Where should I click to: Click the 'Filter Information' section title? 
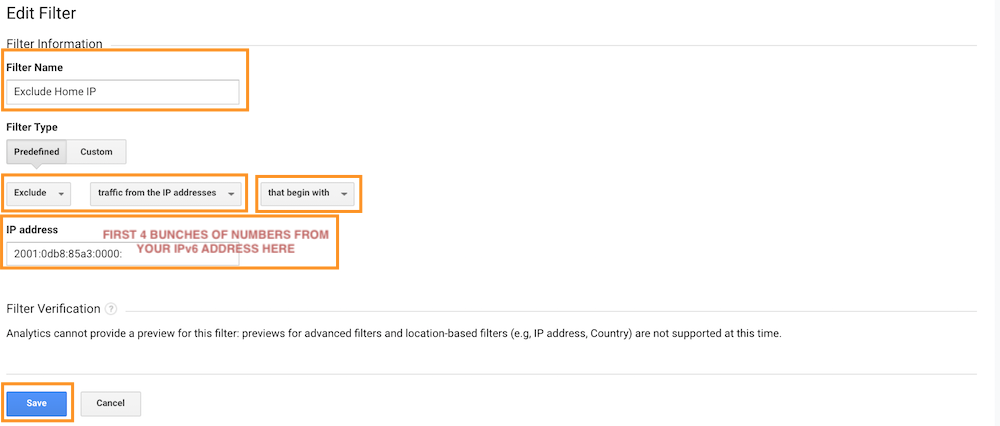pos(54,44)
